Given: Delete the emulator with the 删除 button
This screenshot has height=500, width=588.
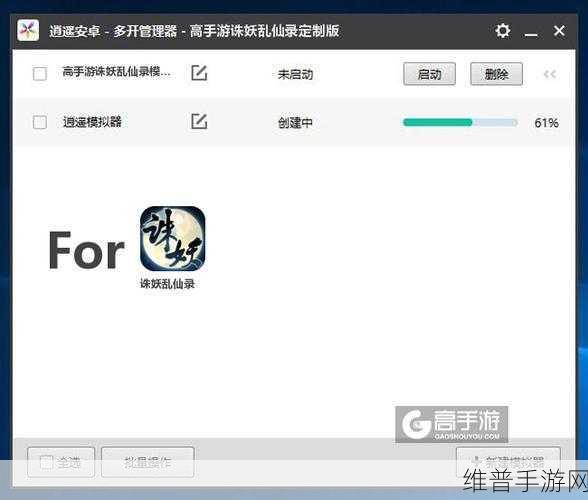Looking at the screenshot, I should (496, 74).
